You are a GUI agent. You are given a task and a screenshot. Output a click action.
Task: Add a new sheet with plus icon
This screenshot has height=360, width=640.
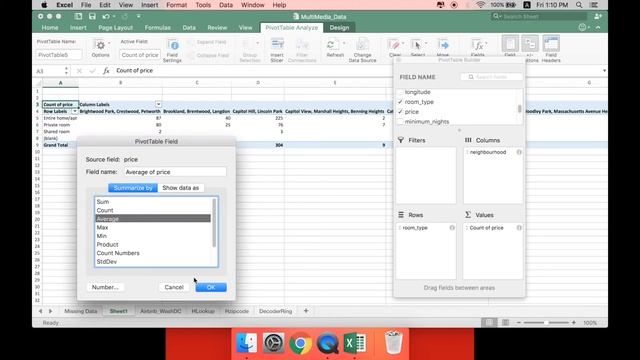306,311
